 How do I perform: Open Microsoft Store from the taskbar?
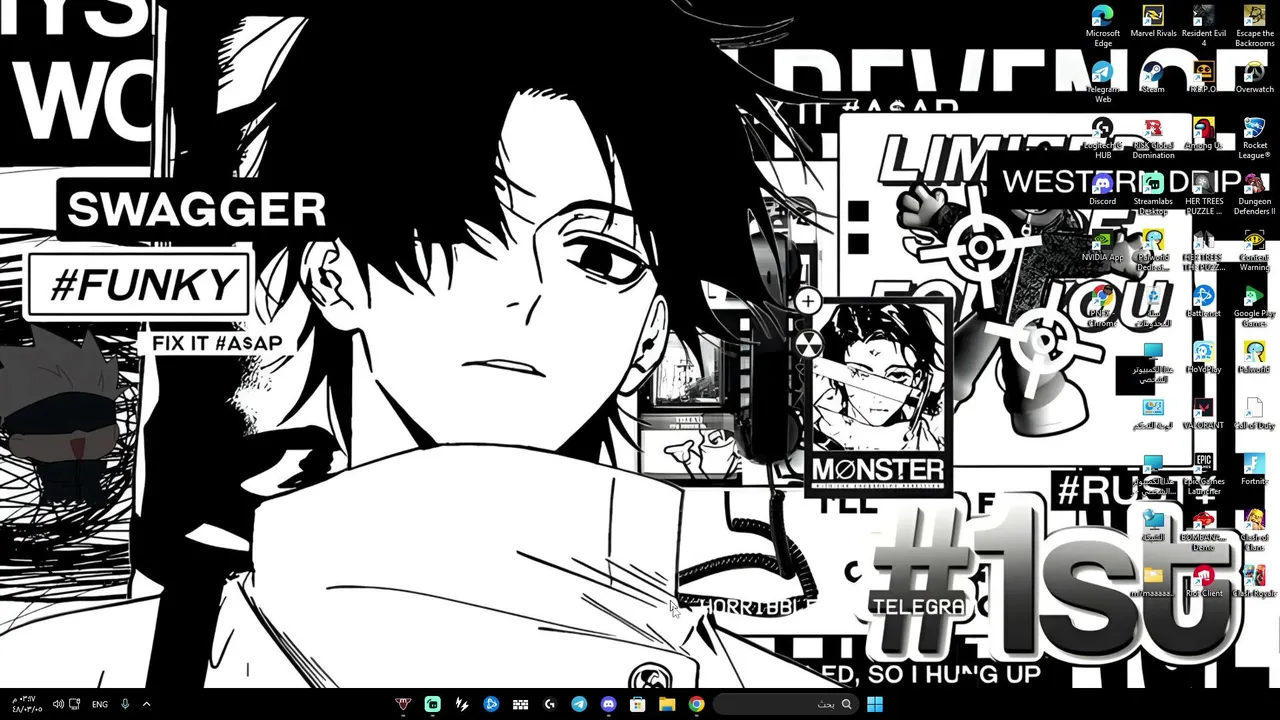point(638,704)
